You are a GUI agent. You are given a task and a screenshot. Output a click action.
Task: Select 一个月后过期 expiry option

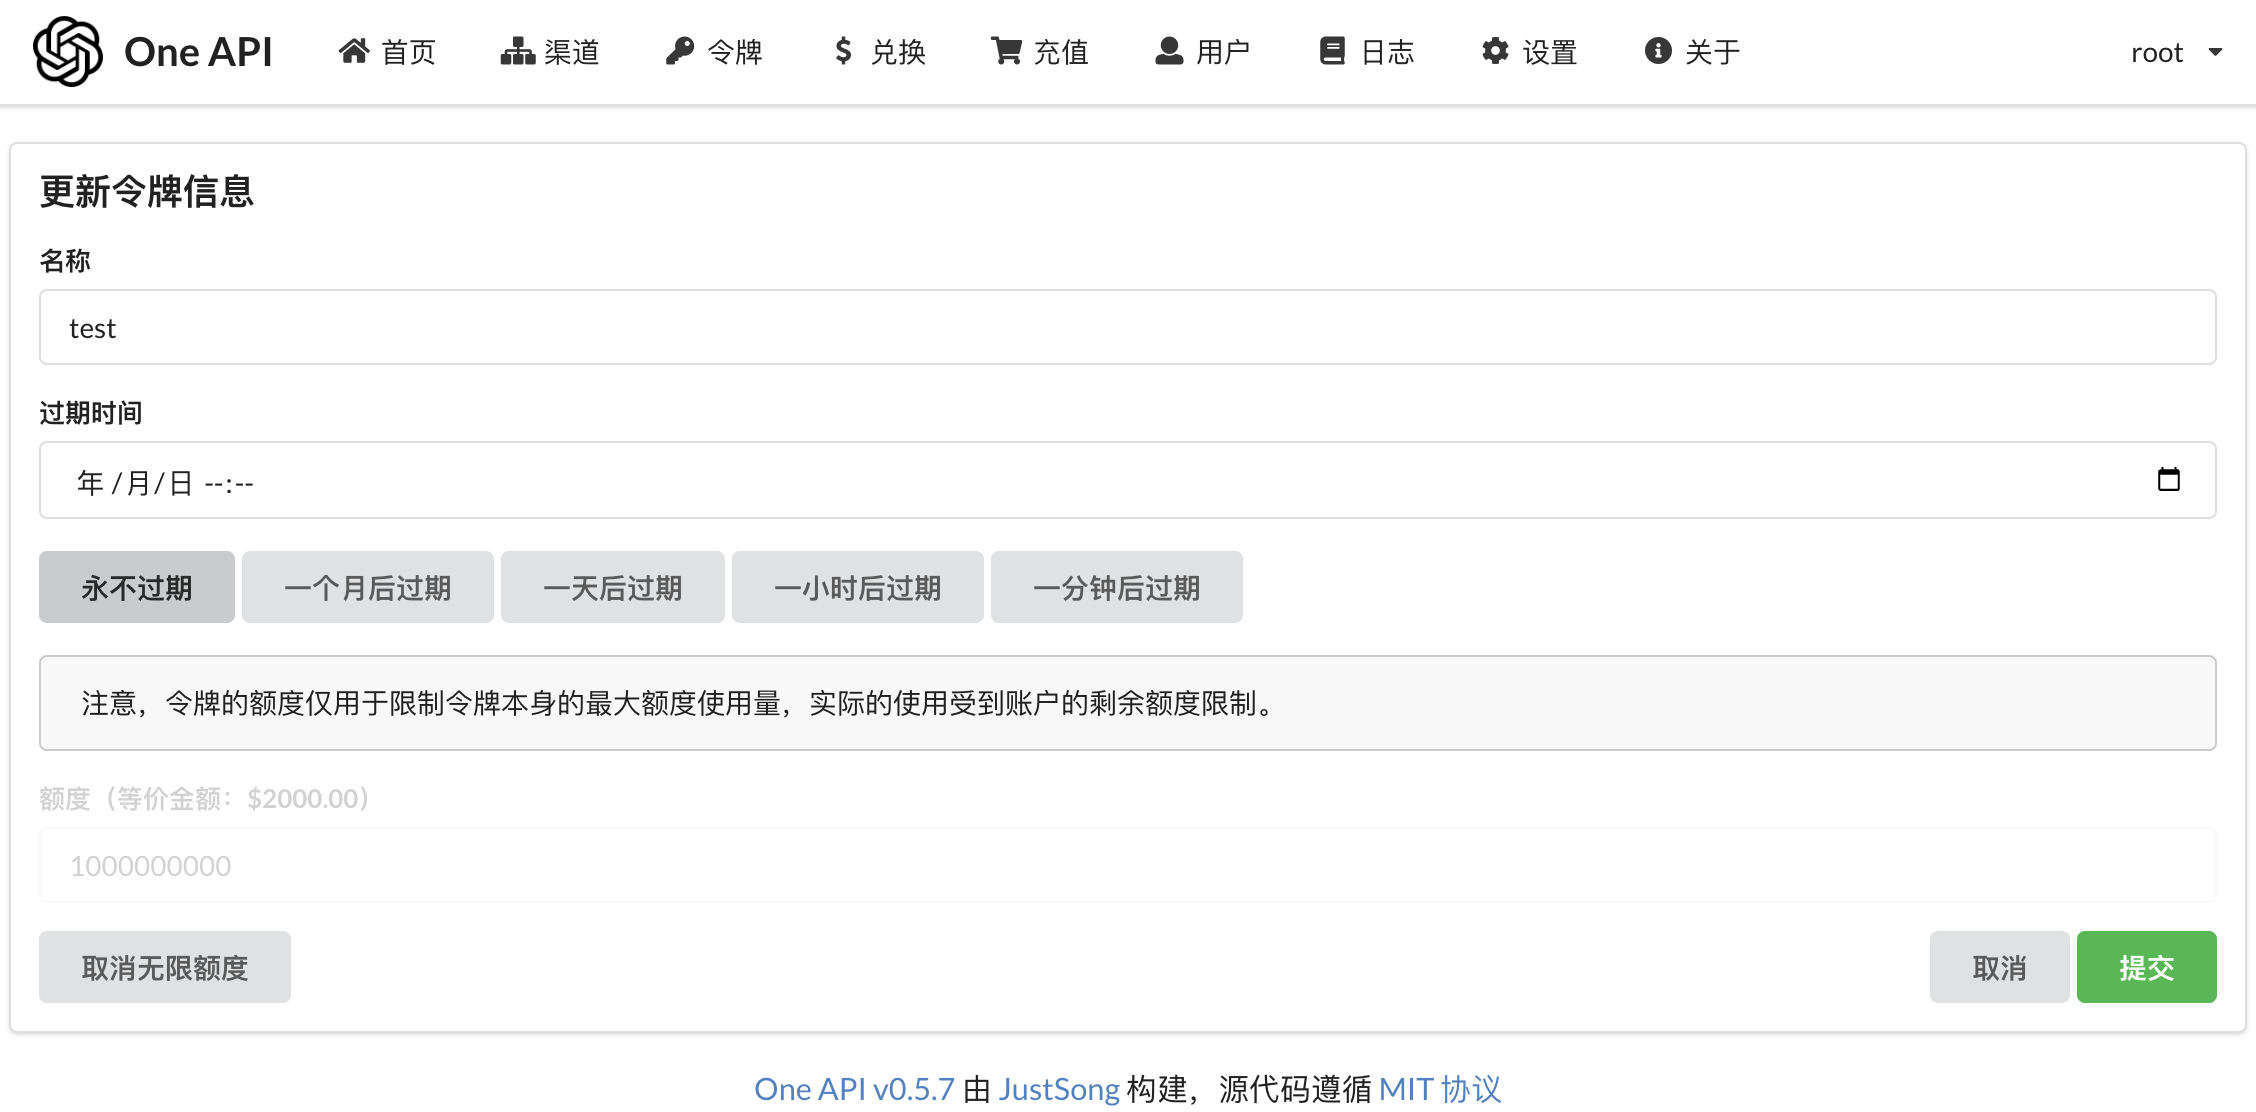tap(367, 587)
